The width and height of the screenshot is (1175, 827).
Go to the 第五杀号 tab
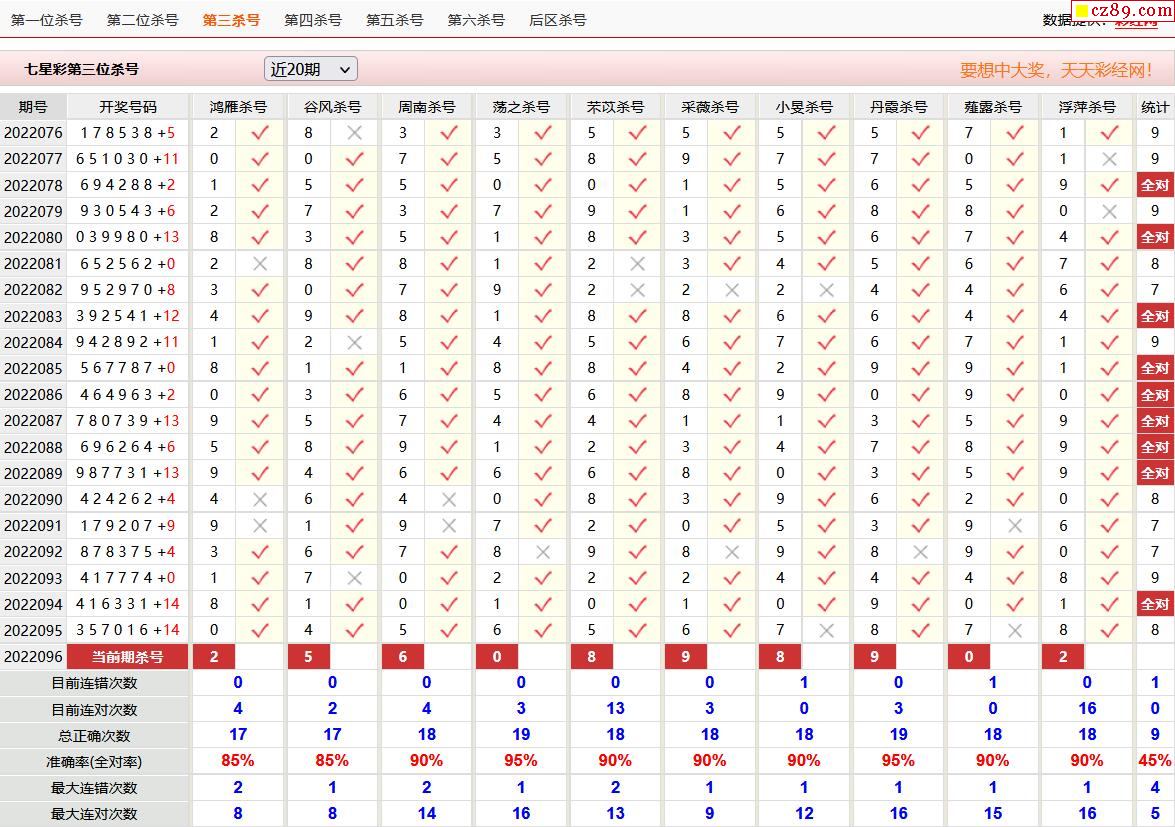click(x=394, y=20)
